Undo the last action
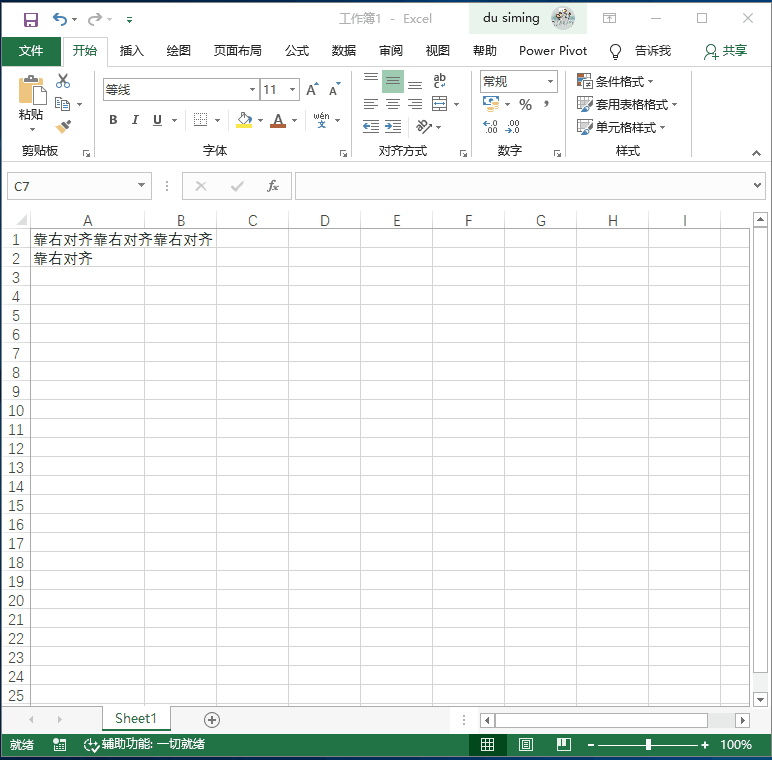Viewport: 772px width, 760px height. tap(60, 19)
